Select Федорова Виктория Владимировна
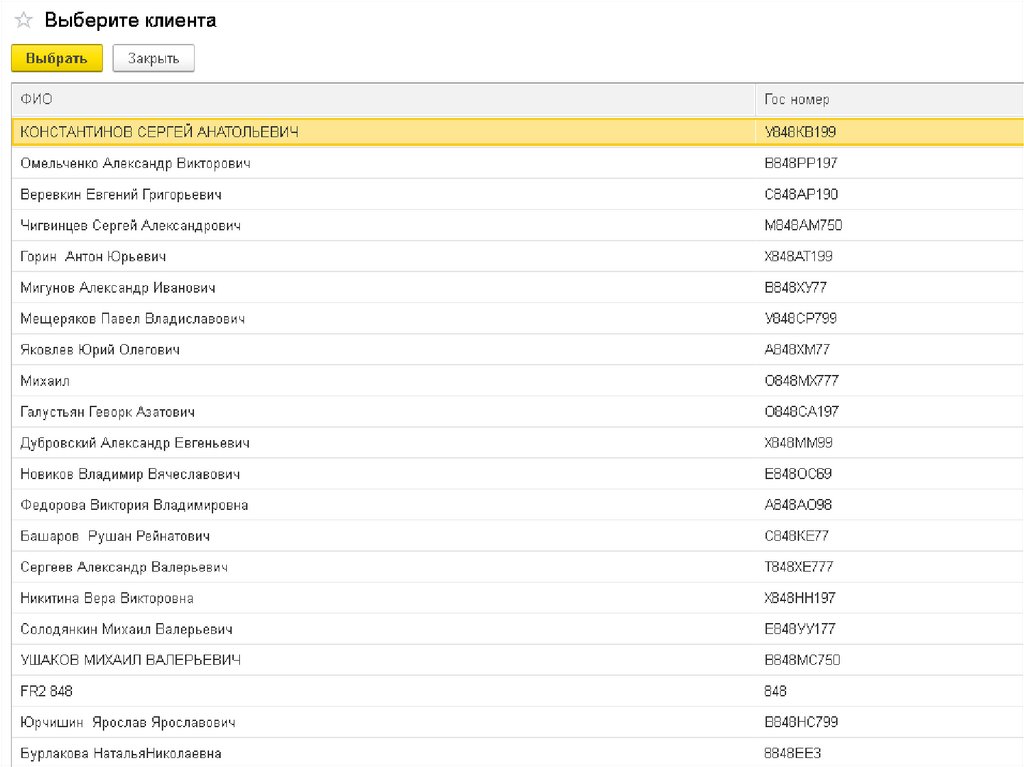The width and height of the screenshot is (1024, 767). point(134,505)
